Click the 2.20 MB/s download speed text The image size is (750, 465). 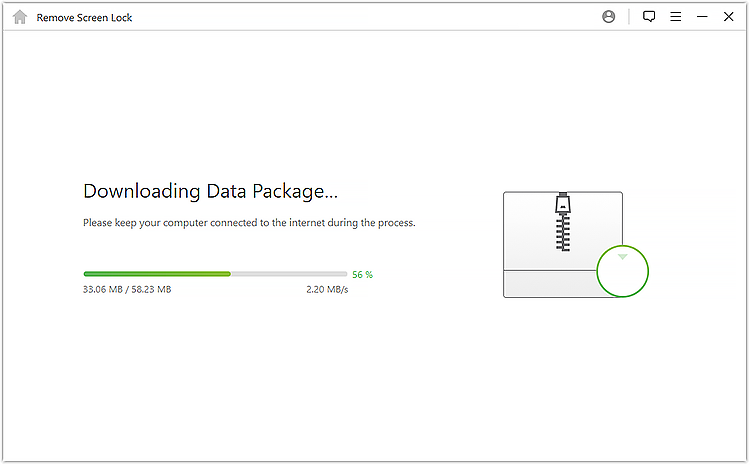pos(327,289)
